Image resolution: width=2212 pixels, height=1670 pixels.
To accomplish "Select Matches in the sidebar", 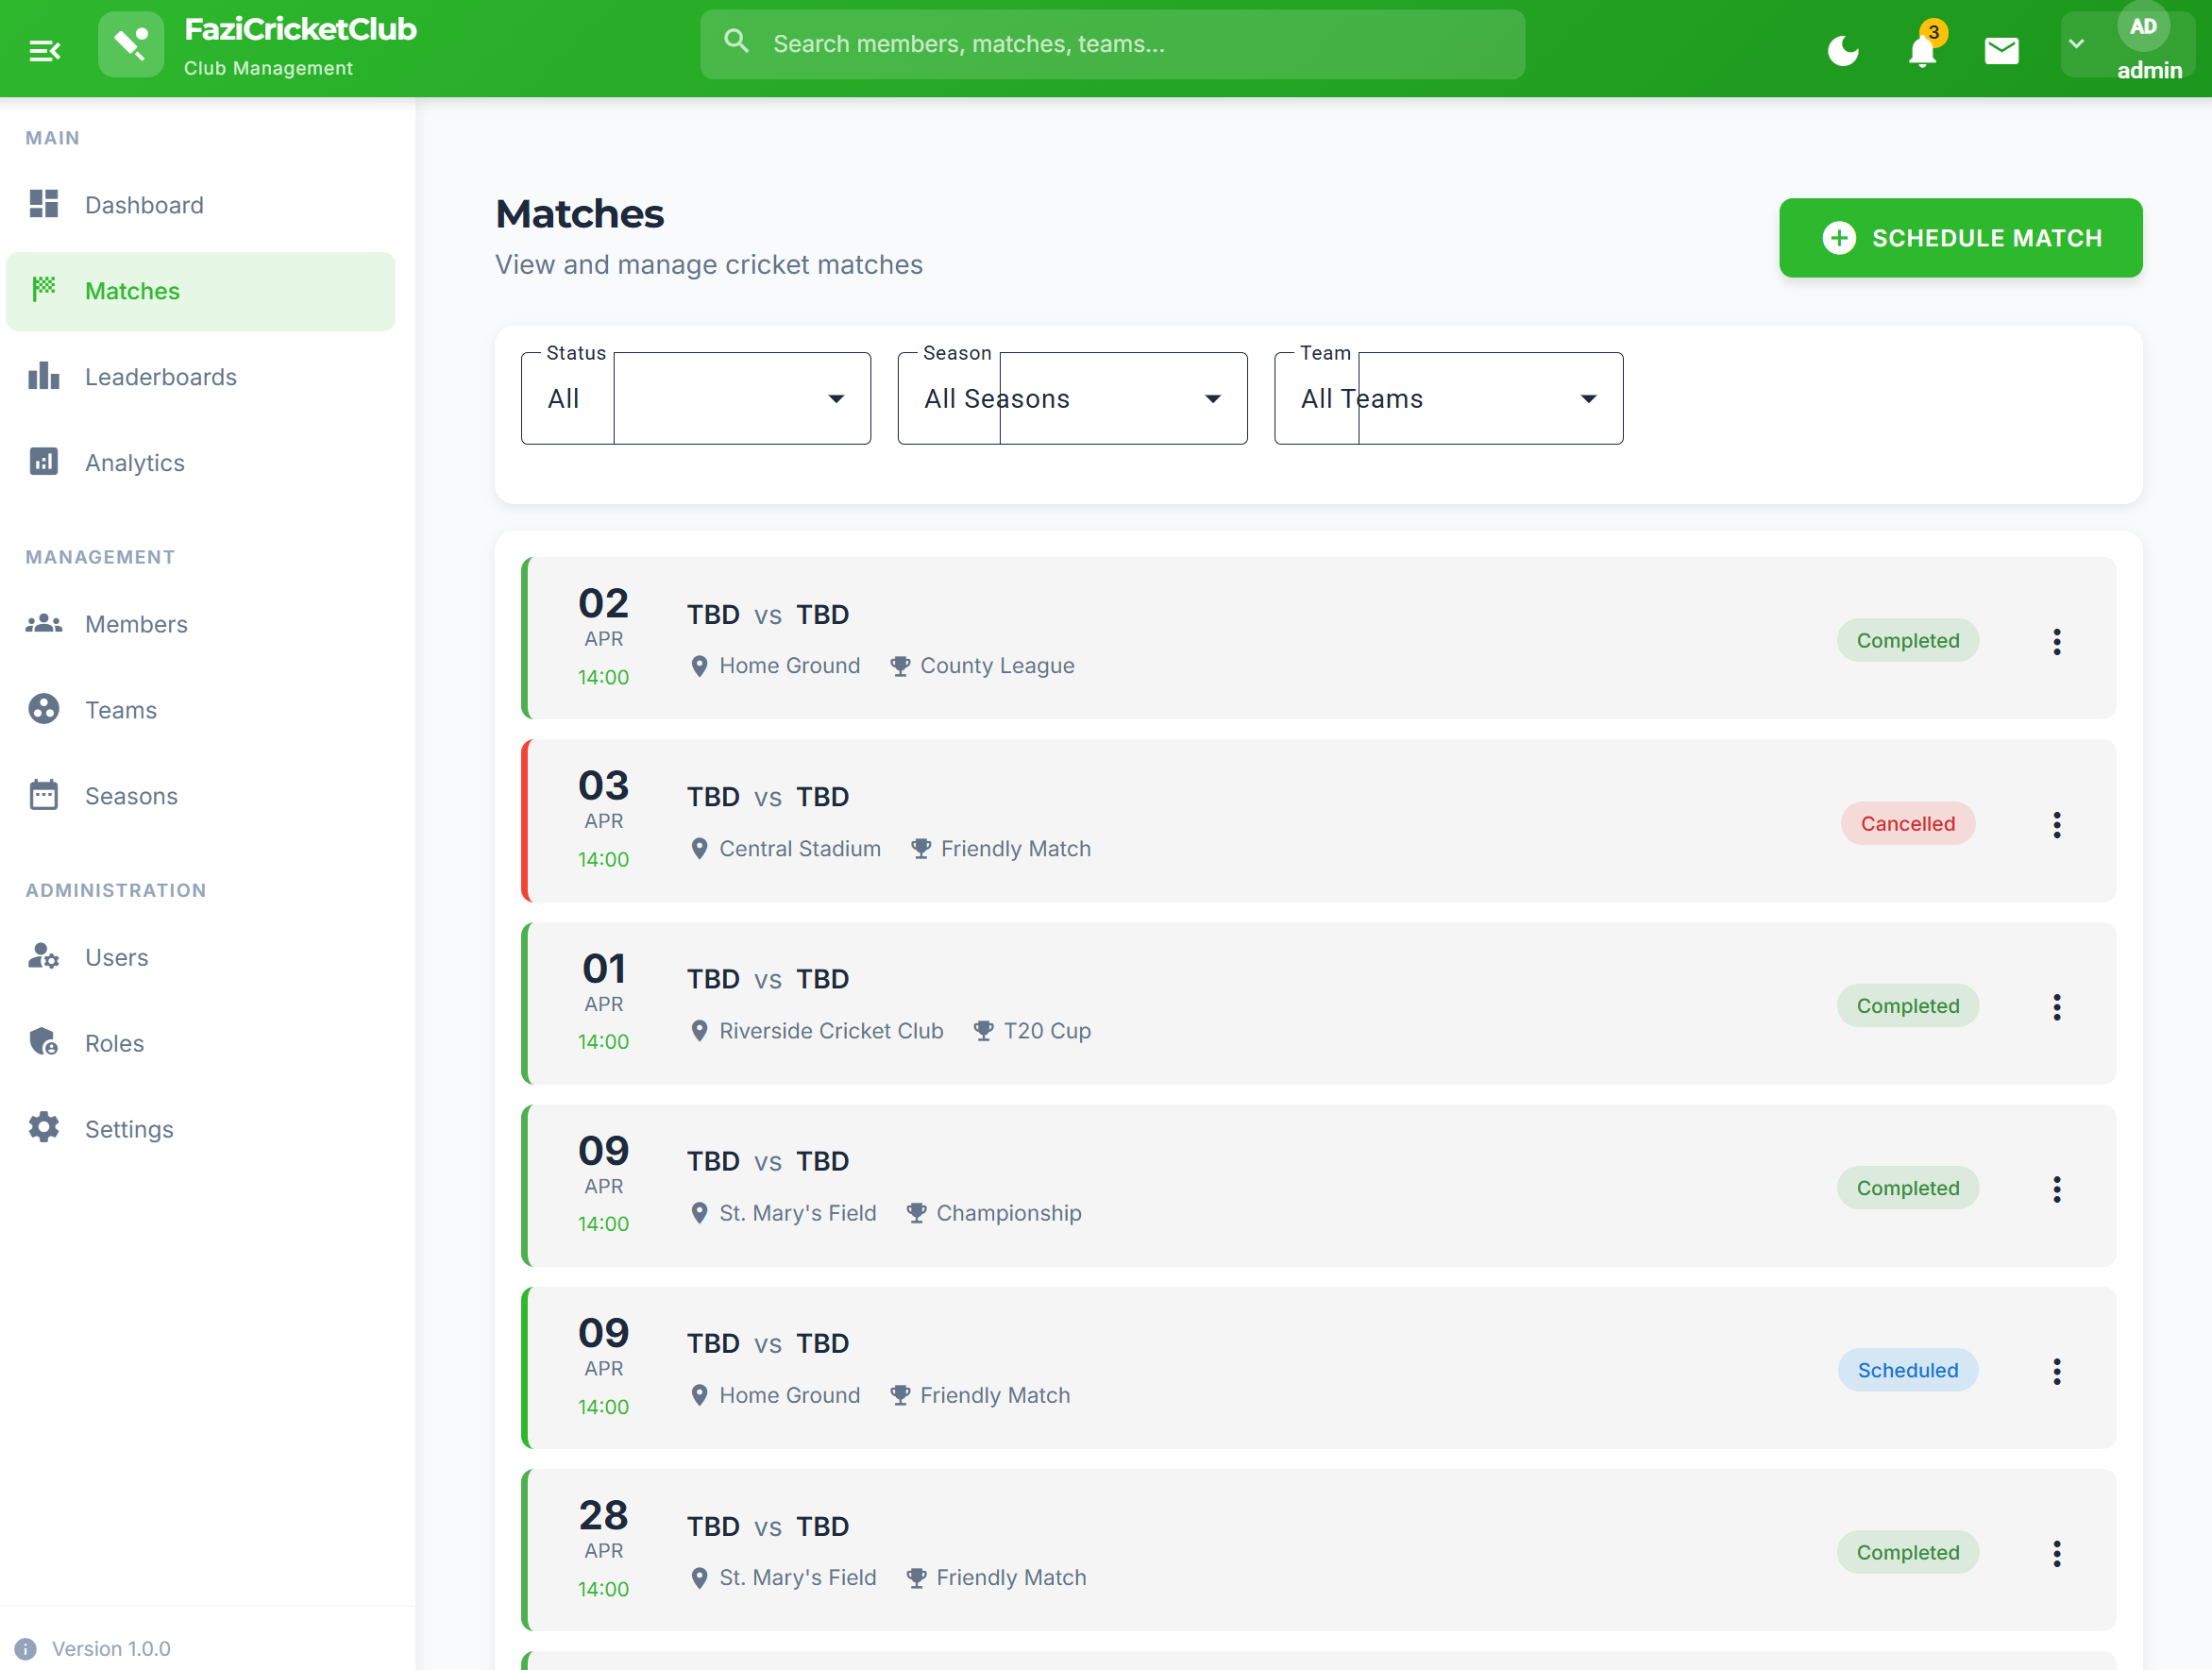I will 200,291.
